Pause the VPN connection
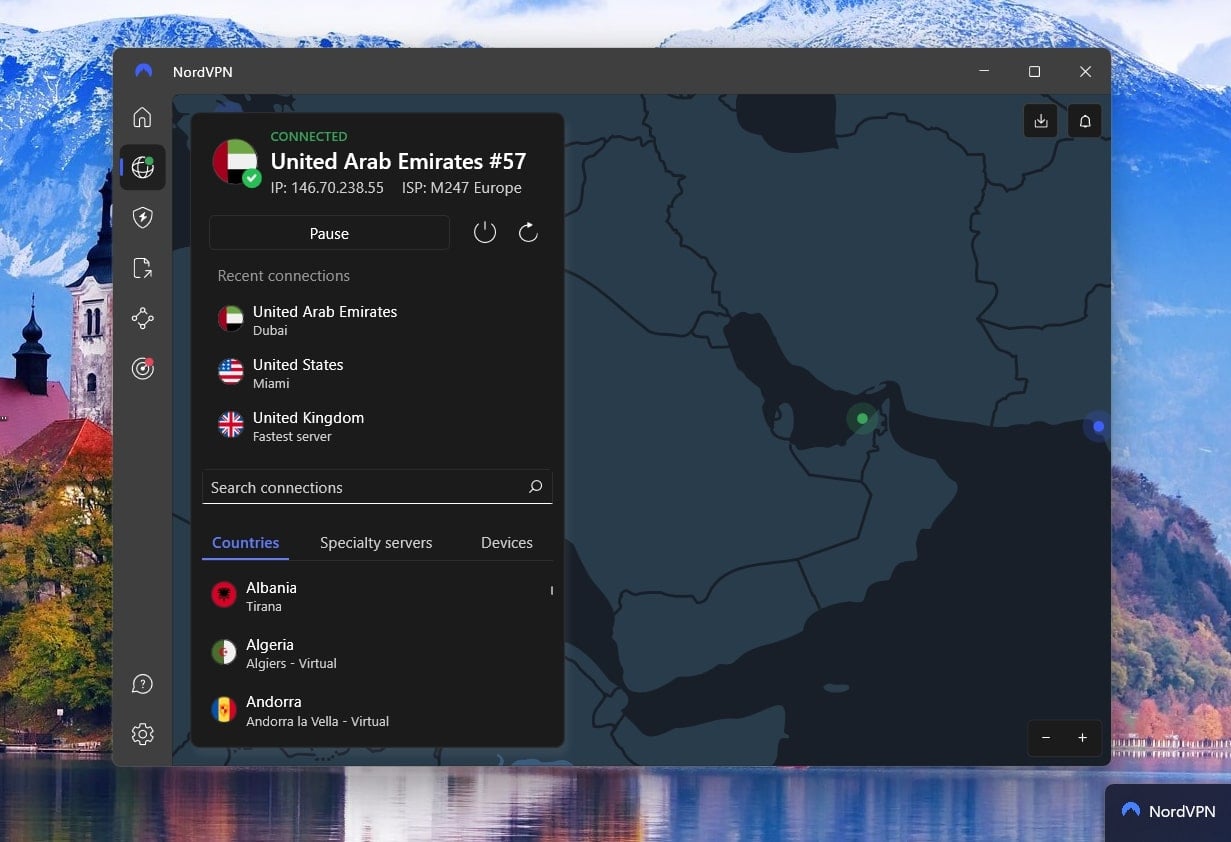 [x=329, y=233]
